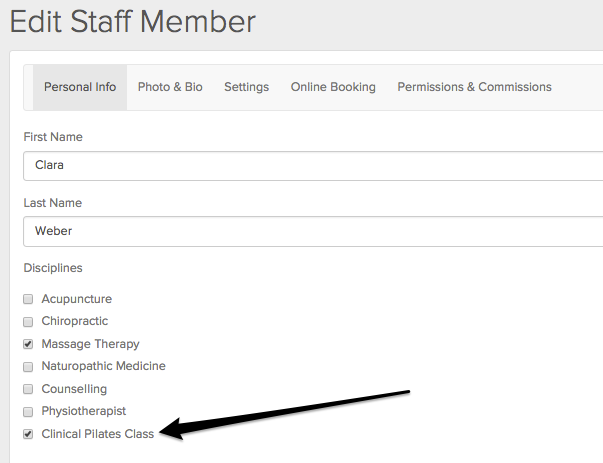Select the Personal Info tab
Viewport: 603px width, 463px height.
click(x=80, y=87)
